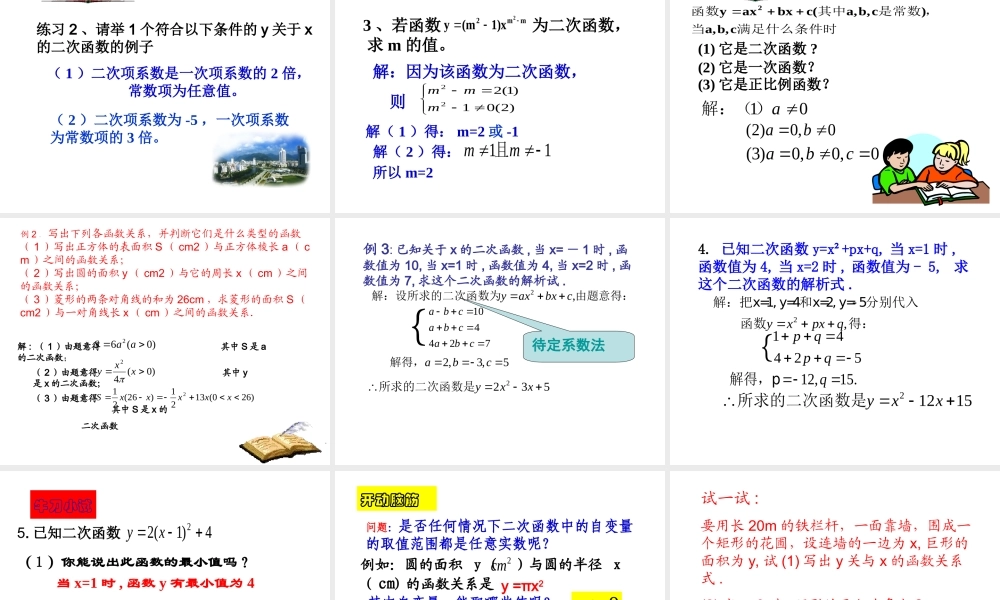This screenshot has height=600, width=1000.
Task: Click the problem '4. 已知二次函数 y=x²+px+q'
Action: [833, 267]
